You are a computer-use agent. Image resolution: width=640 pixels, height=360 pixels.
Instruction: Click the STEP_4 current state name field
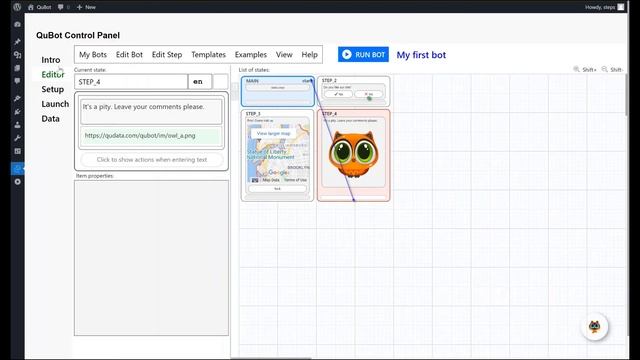[131, 82]
